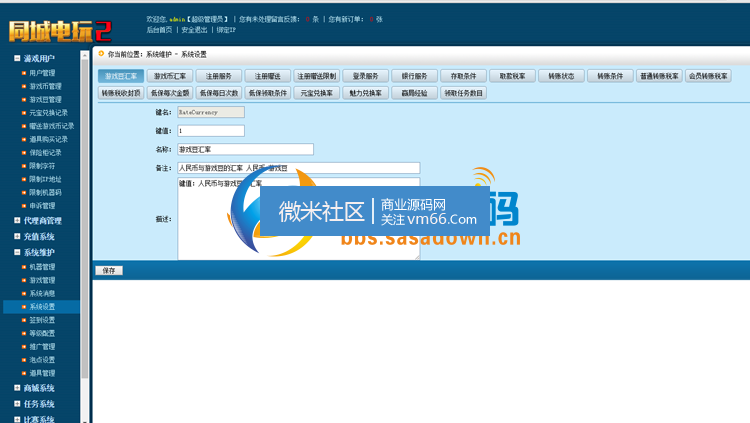The height and width of the screenshot is (423, 750).
Task: Open 游戏豆管理 in the sidebar
Action: (45, 100)
